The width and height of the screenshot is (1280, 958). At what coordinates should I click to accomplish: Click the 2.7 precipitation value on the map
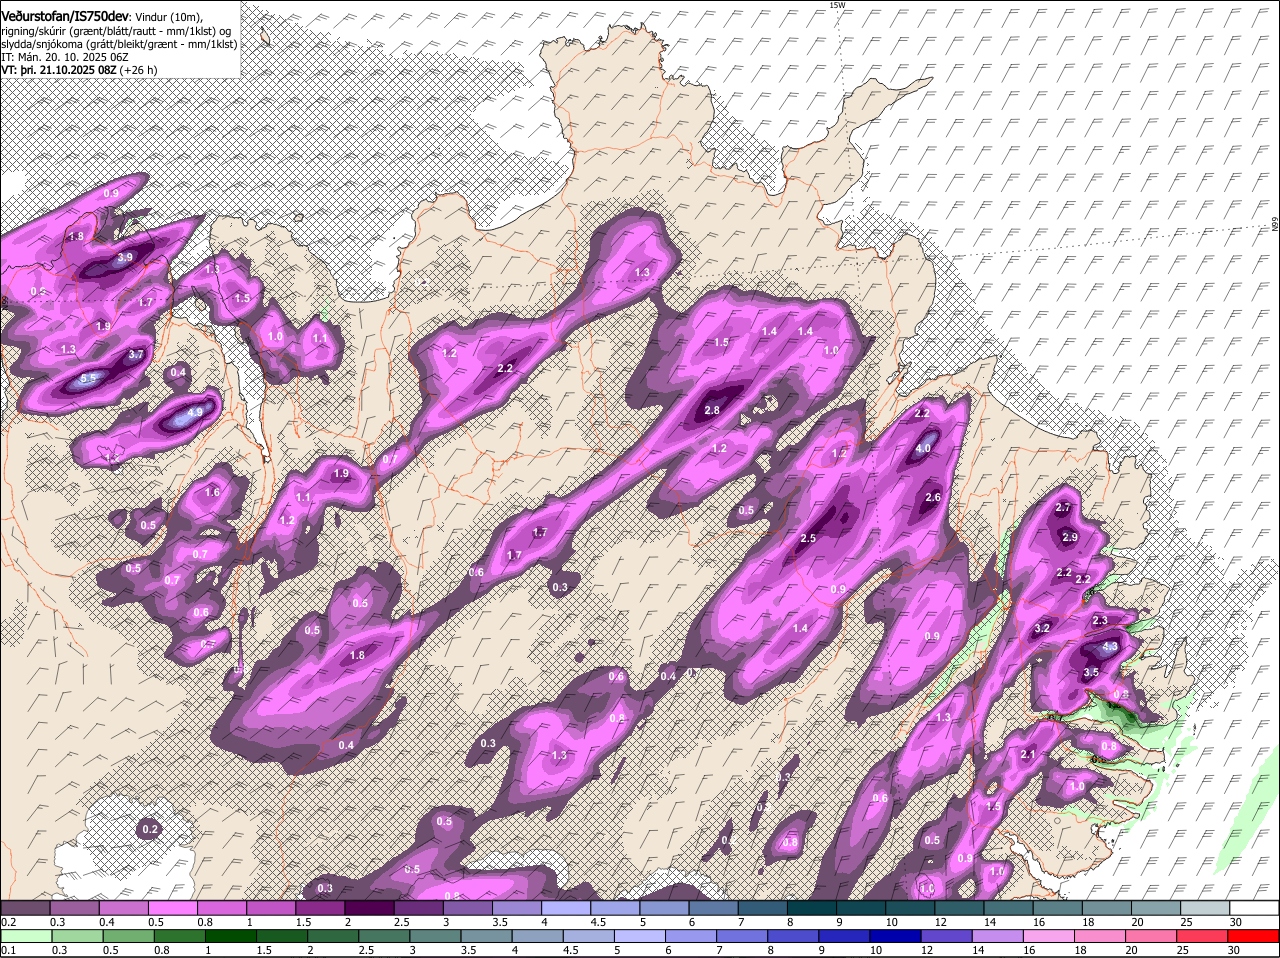(1064, 508)
